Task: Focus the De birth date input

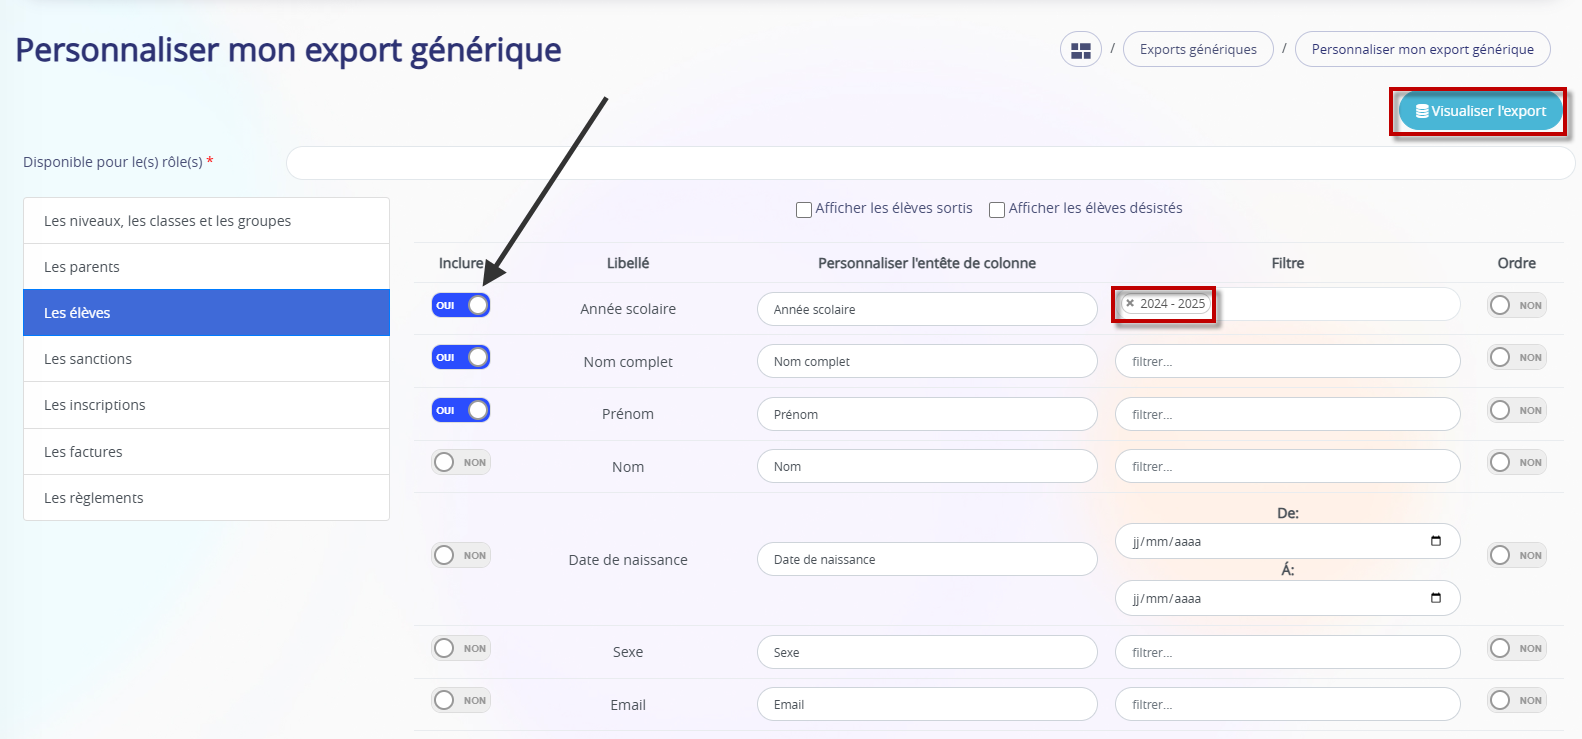Action: [1287, 541]
